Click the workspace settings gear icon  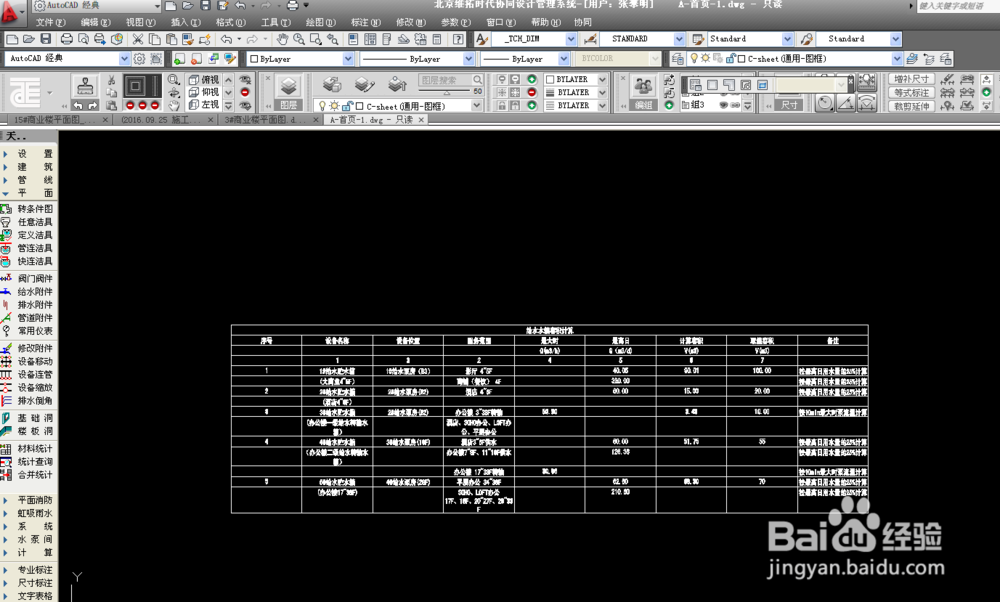139,59
